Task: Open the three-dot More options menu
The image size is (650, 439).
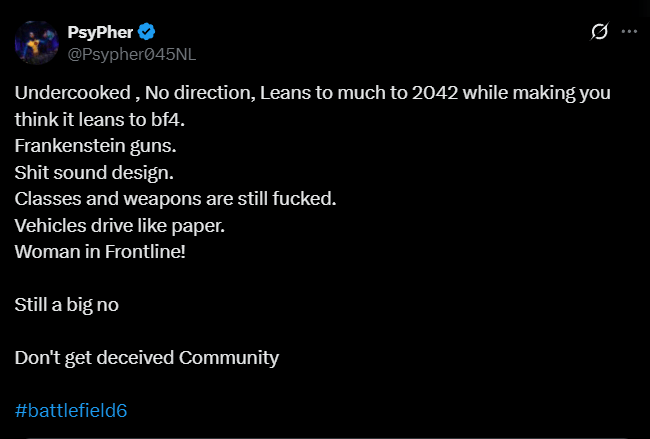Action: coord(629,32)
